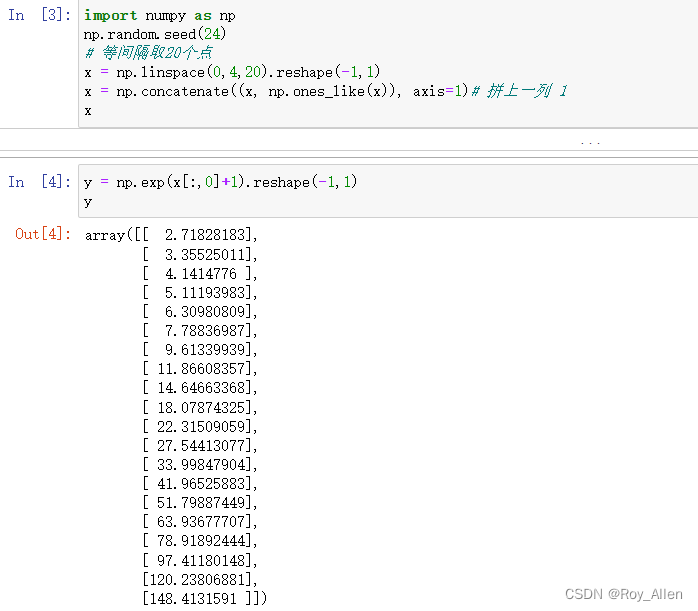Click output value 11.86608357

pyautogui.click(x=201, y=369)
